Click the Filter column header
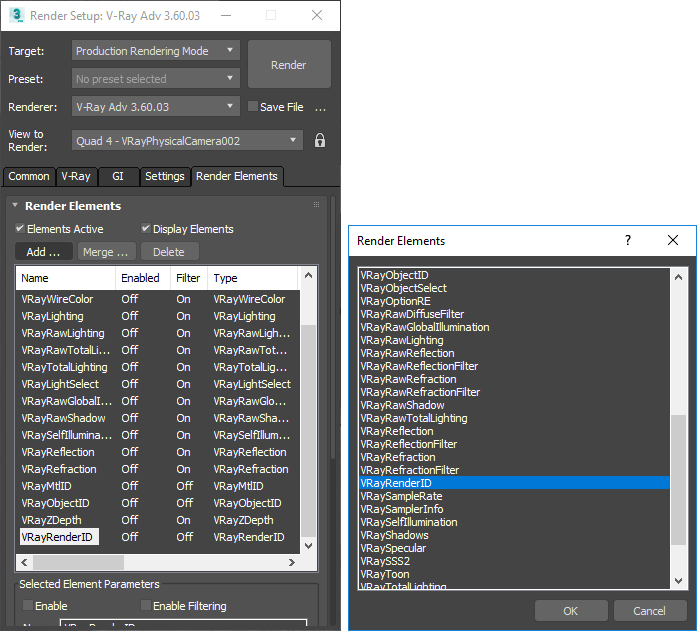This screenshot has width=697, height=631. pos(189,278)
